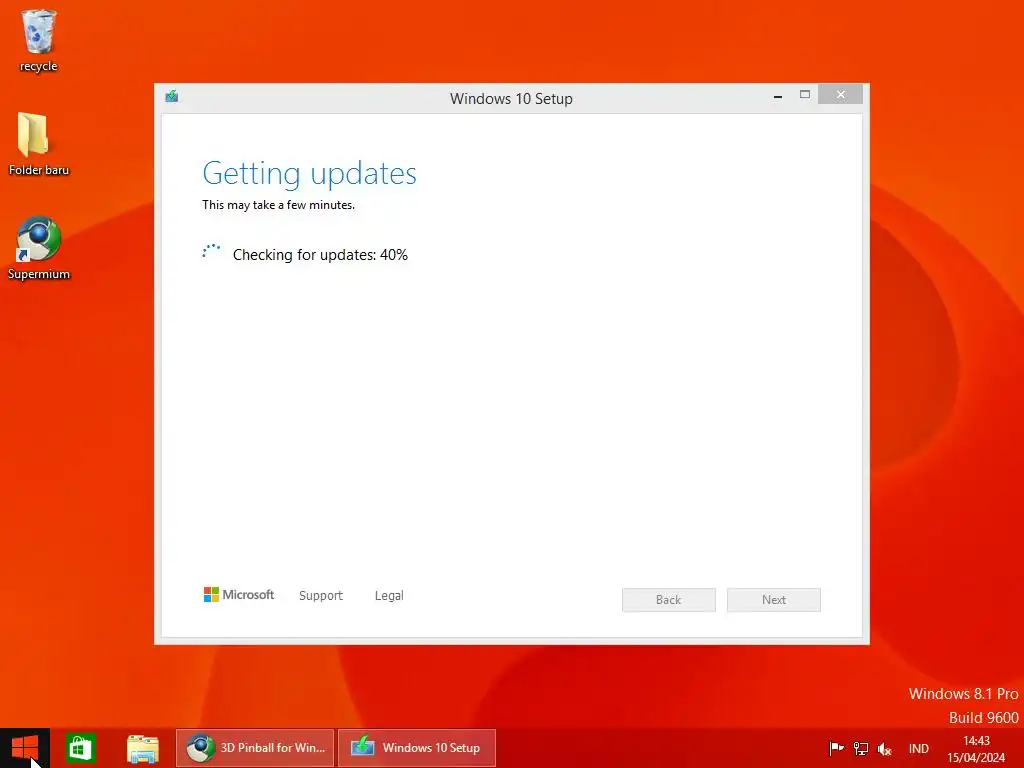The height and width of the screenshot is (768, 1024).
Task: Open the Windows Start button
Action: 25,748
